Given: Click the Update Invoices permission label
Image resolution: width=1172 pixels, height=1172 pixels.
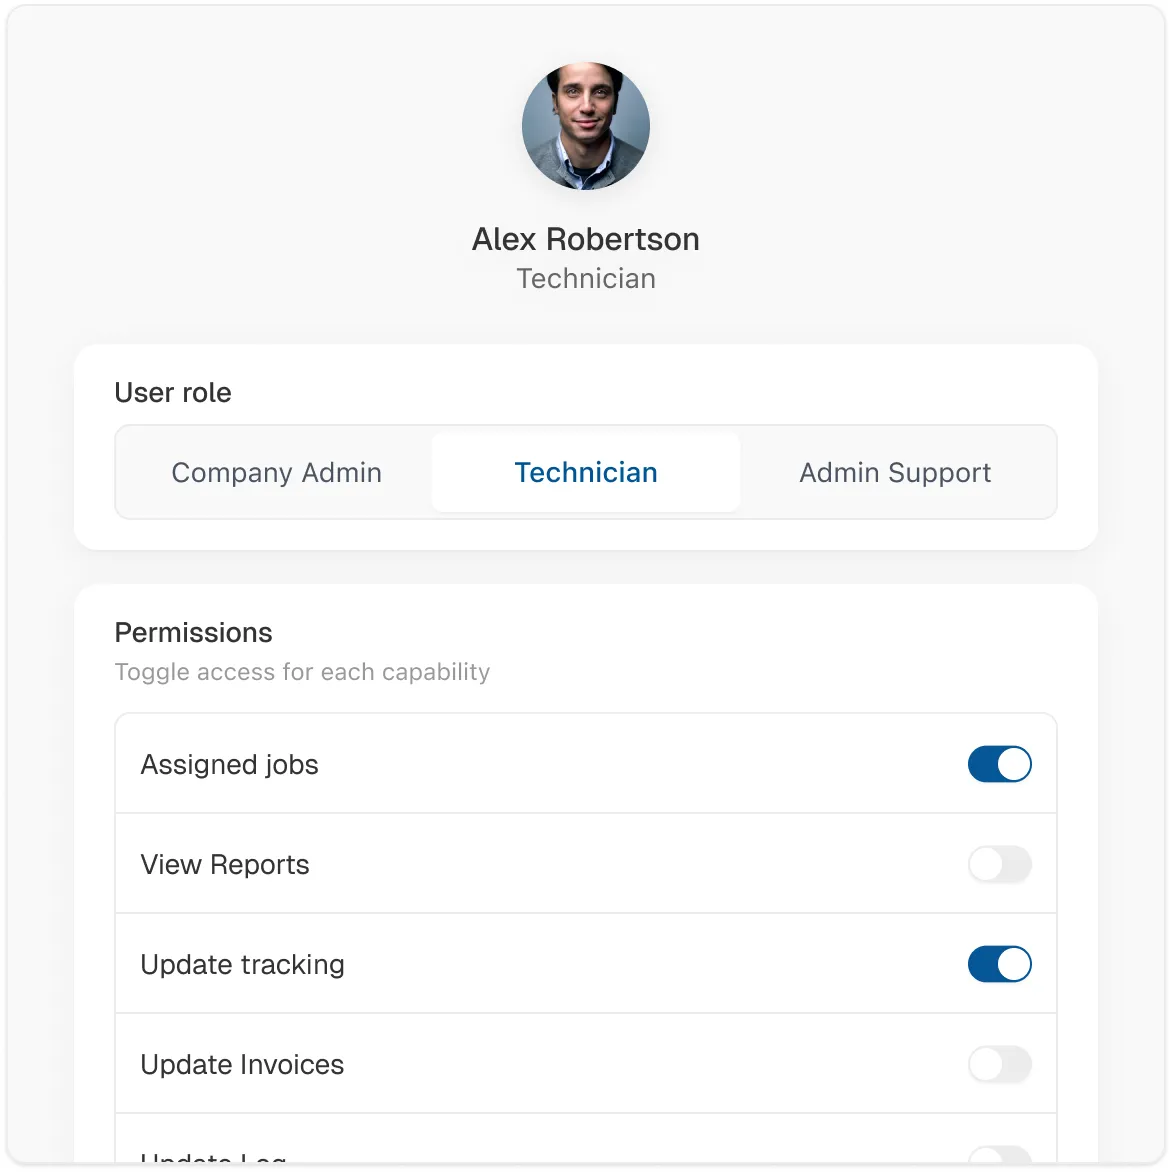Looking at the screenshot, I should pyautogui.click(x=242, y=1065).
